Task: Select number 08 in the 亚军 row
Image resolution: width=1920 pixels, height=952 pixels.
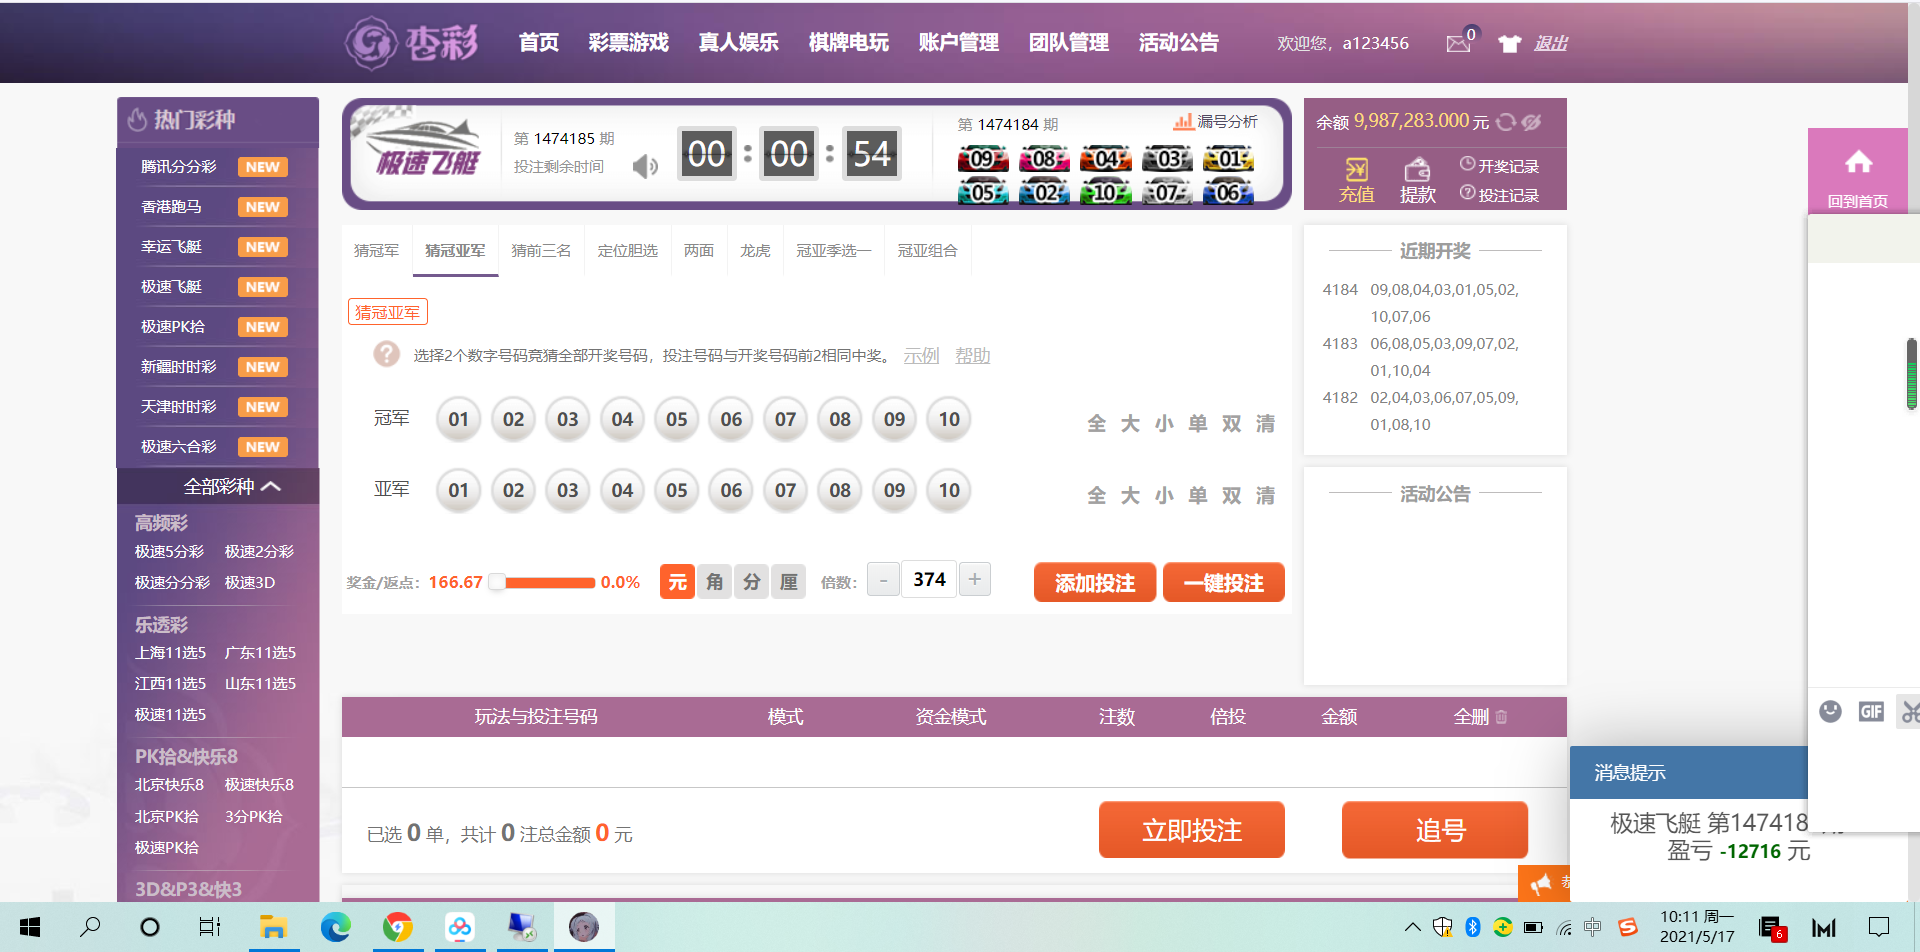Action: coord(840,490)
